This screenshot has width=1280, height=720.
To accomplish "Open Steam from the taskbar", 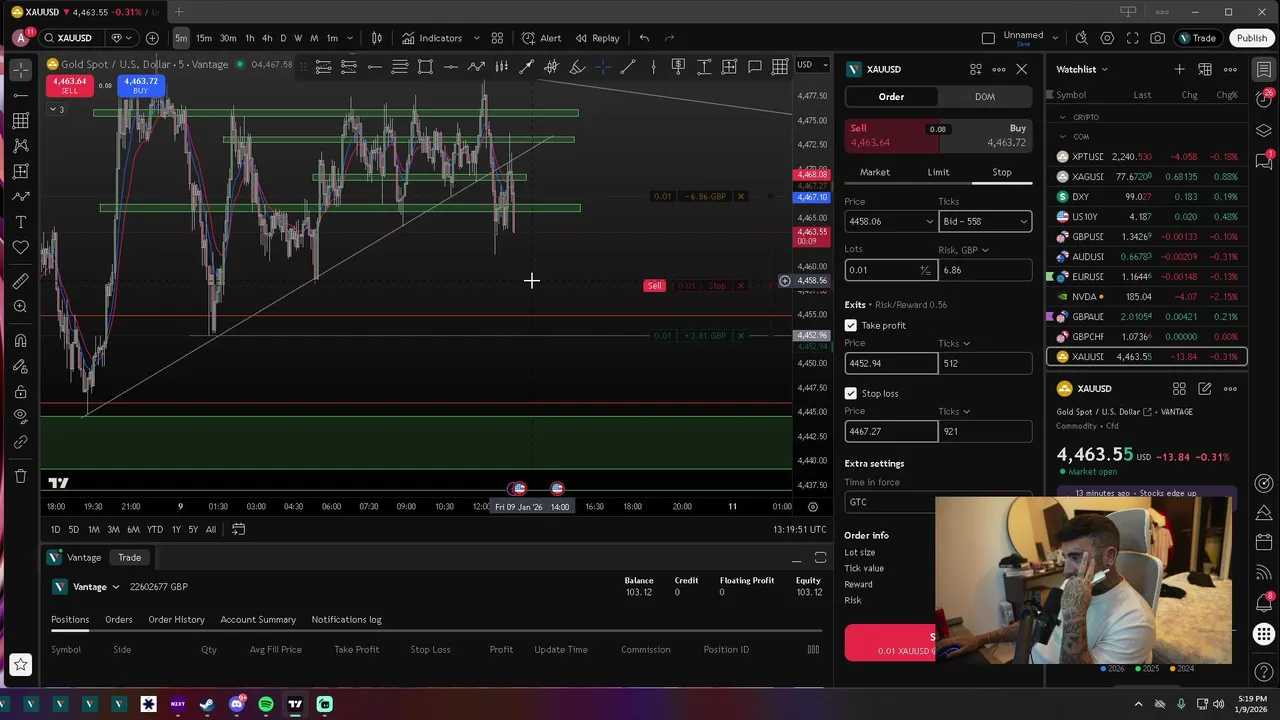I will click(x=207, y=704).
